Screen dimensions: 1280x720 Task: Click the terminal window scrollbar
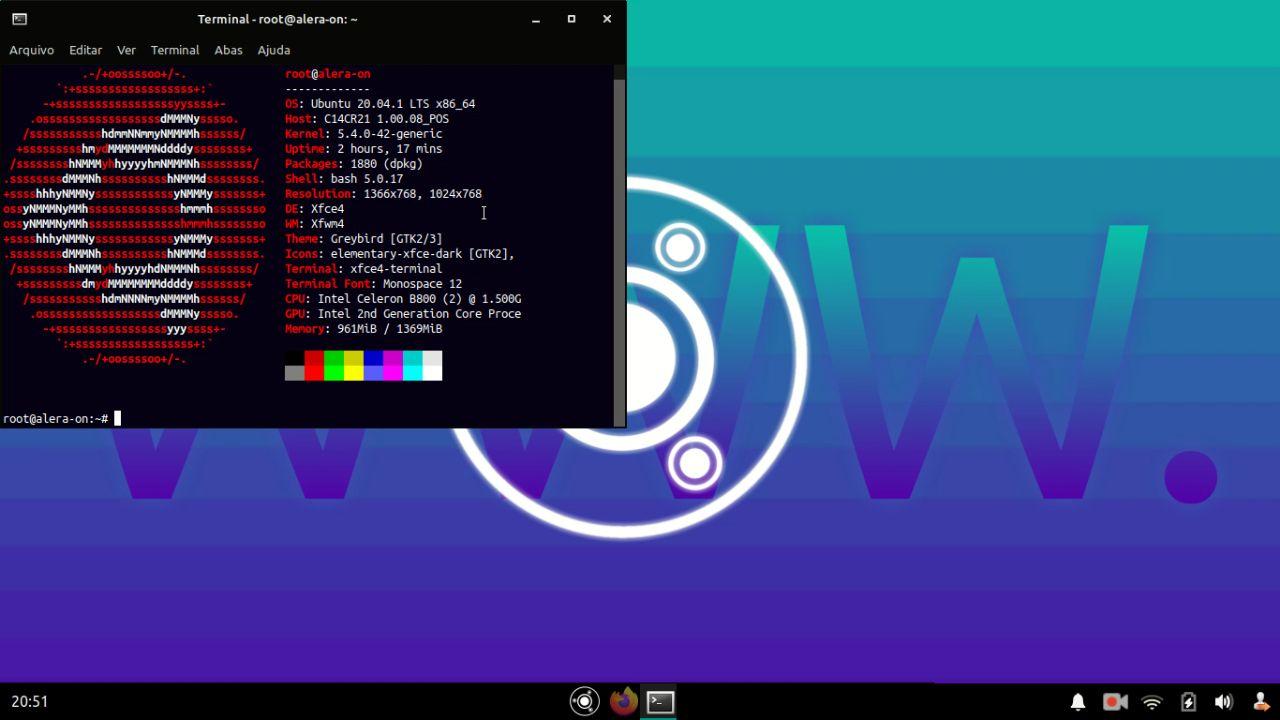(620, 240)
